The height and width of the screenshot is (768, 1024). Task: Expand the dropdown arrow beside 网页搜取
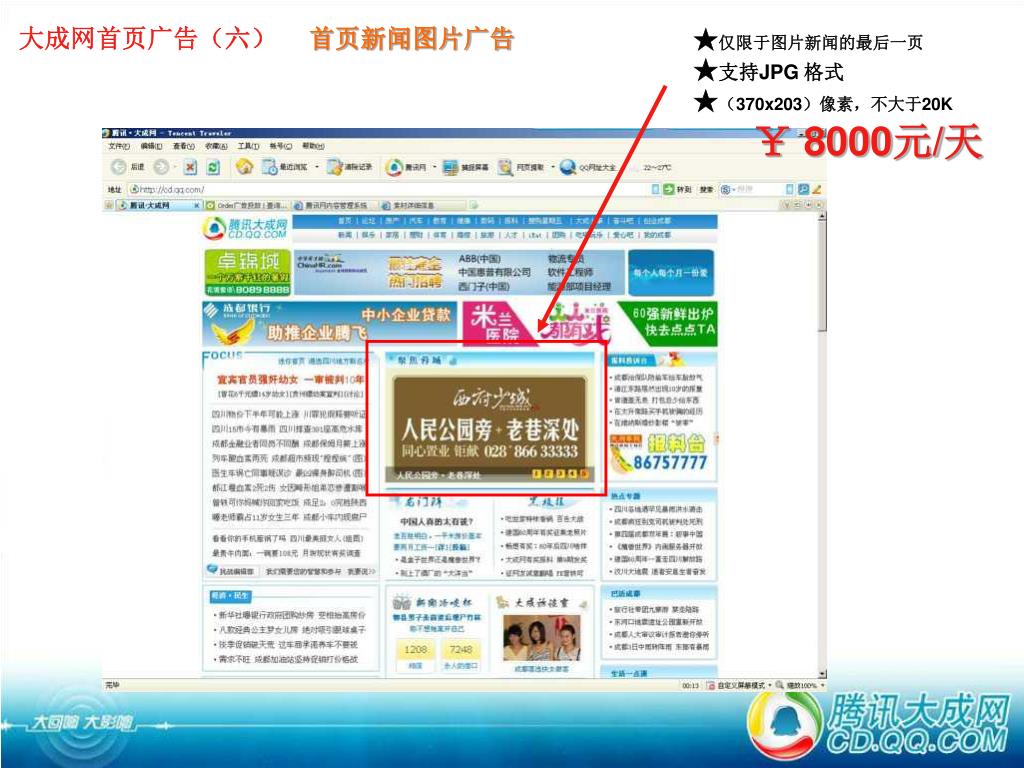pos(552,167)
